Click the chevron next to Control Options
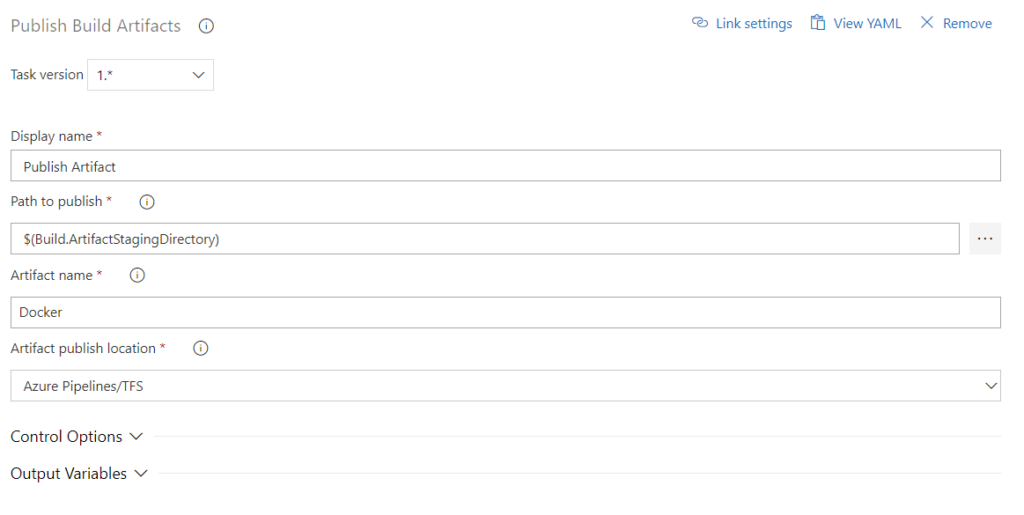This screenshot has width=1024, height=515. click(x=136, y=437)
